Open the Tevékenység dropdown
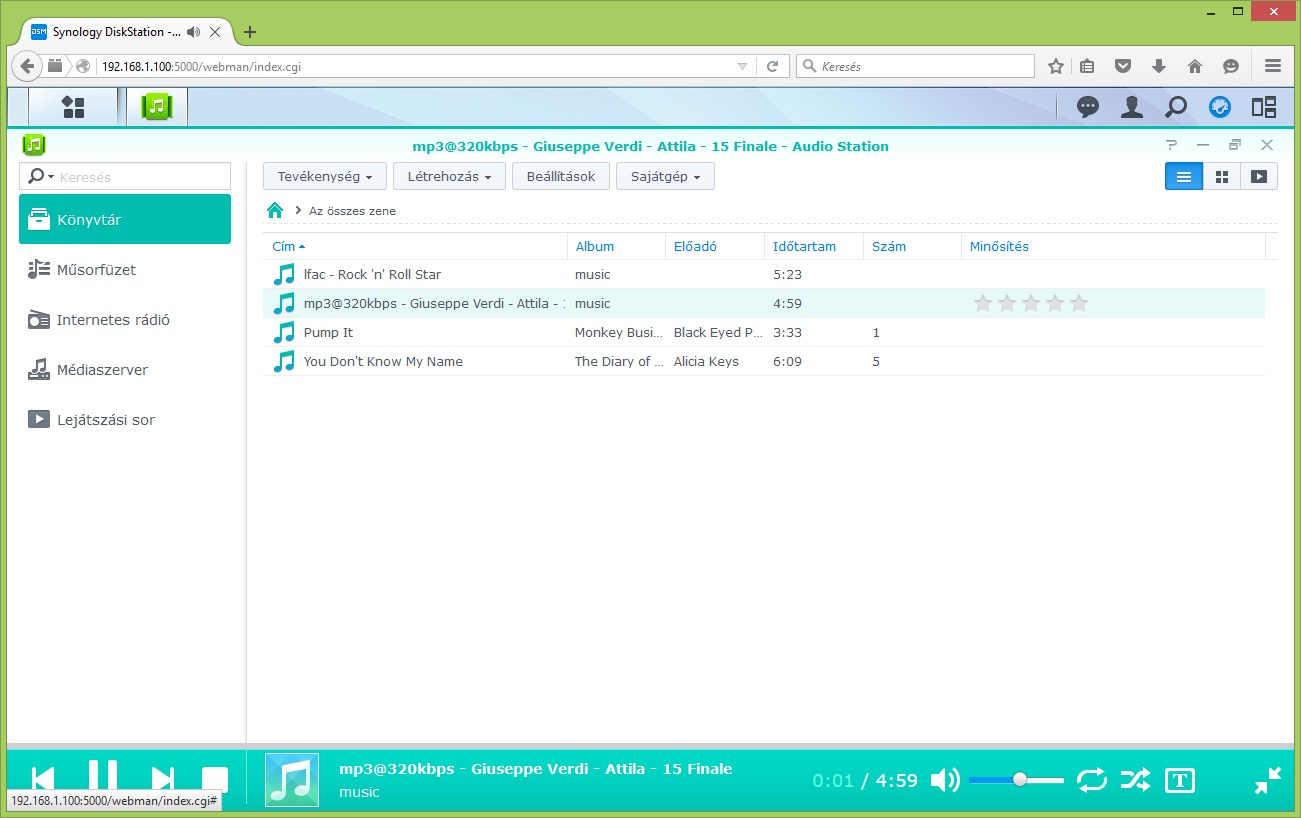Screen dimensions: 1301x818 pos(325,176)
